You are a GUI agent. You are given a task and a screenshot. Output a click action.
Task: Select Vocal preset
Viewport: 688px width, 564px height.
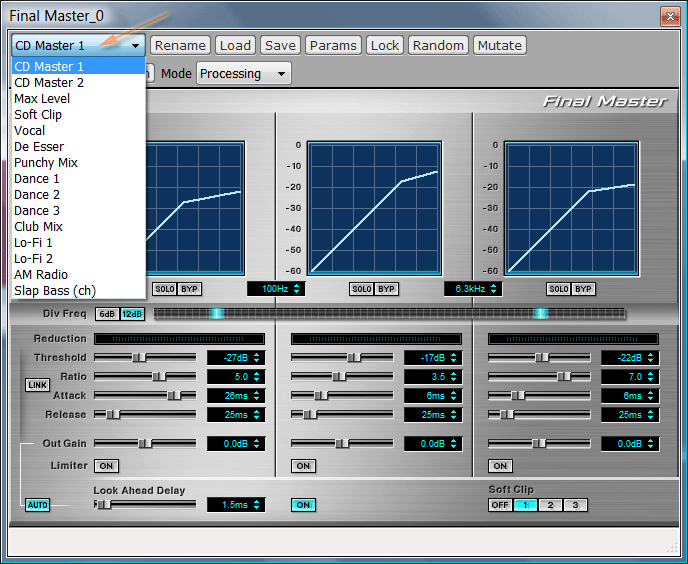(79, 130)
